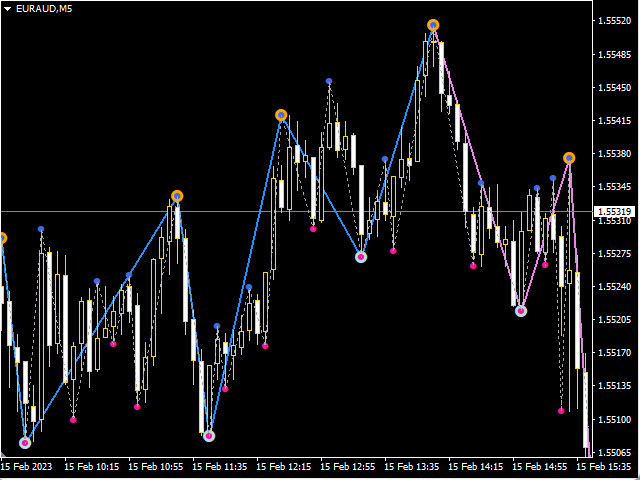Click the 15 Feb 14:15 time label

(x=476, y=466)
